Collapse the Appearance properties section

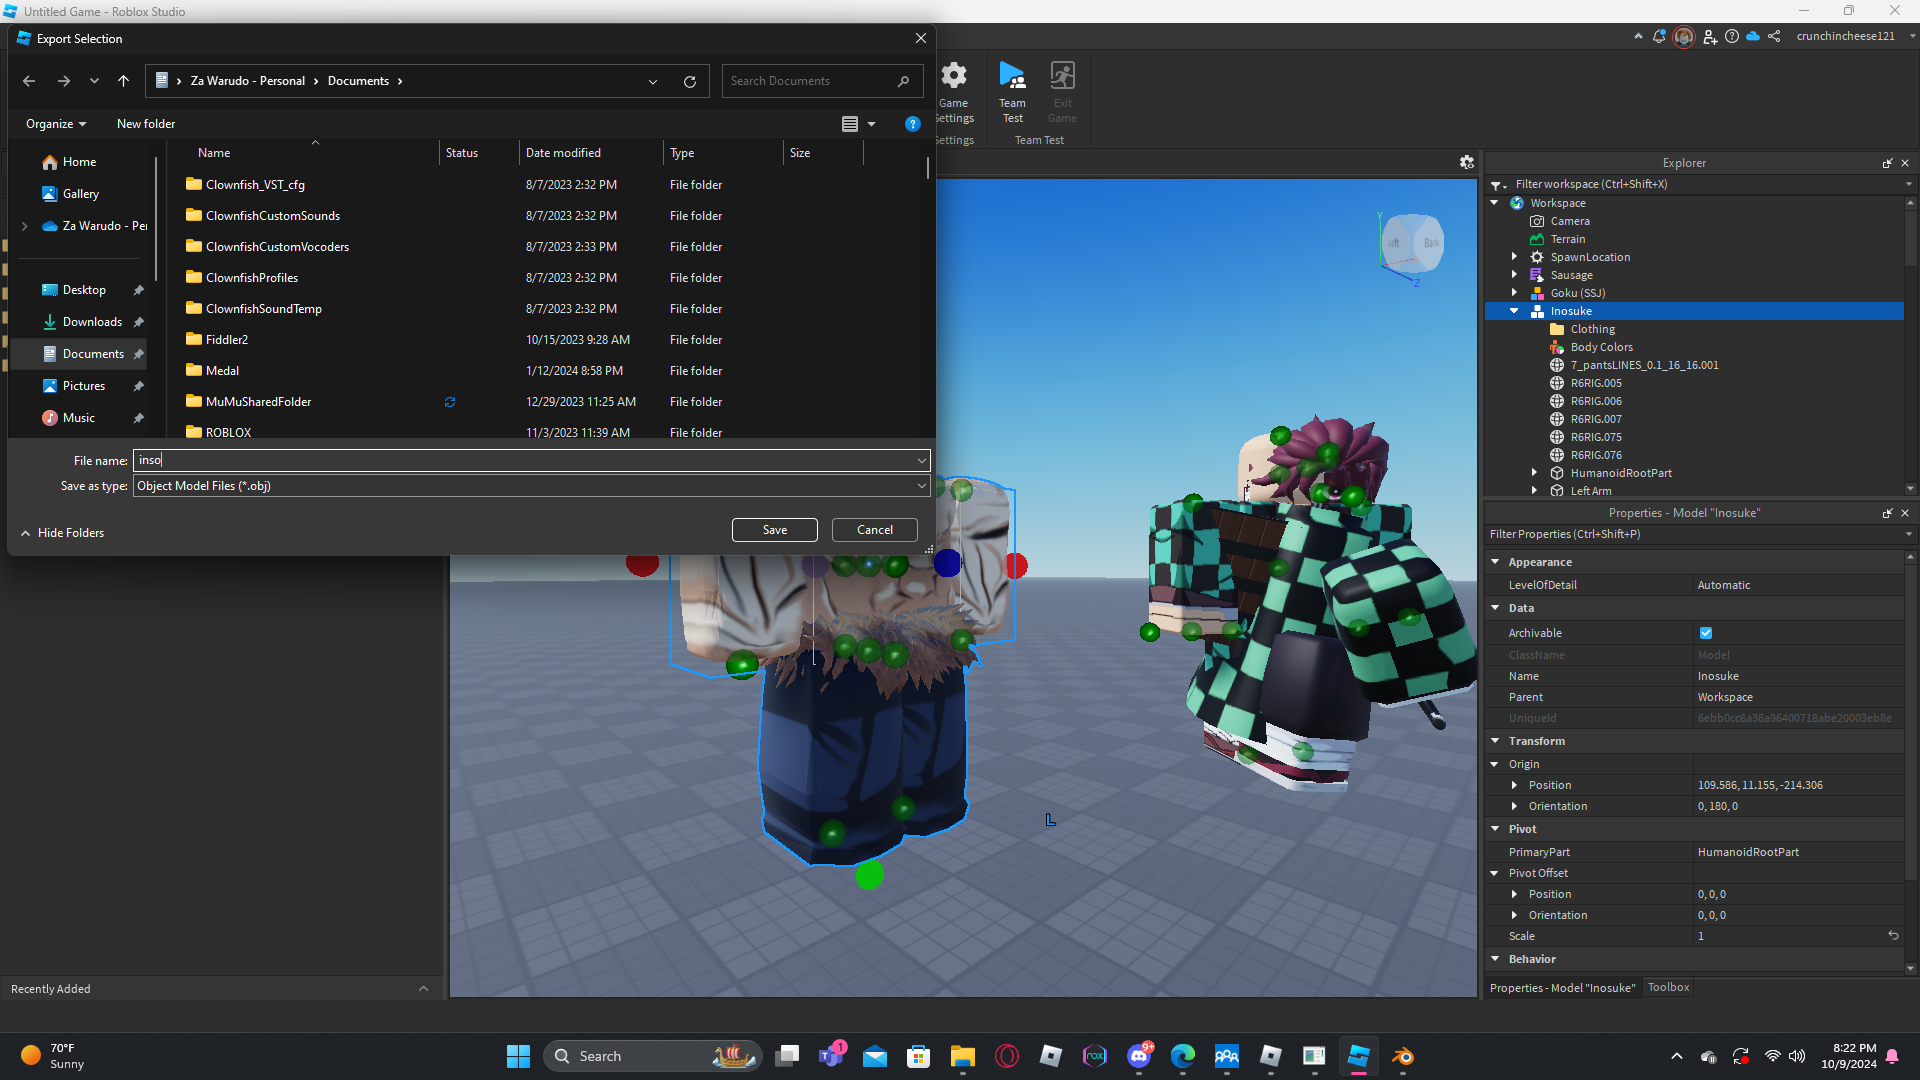pyautogui.click(x=1495, y=562)
